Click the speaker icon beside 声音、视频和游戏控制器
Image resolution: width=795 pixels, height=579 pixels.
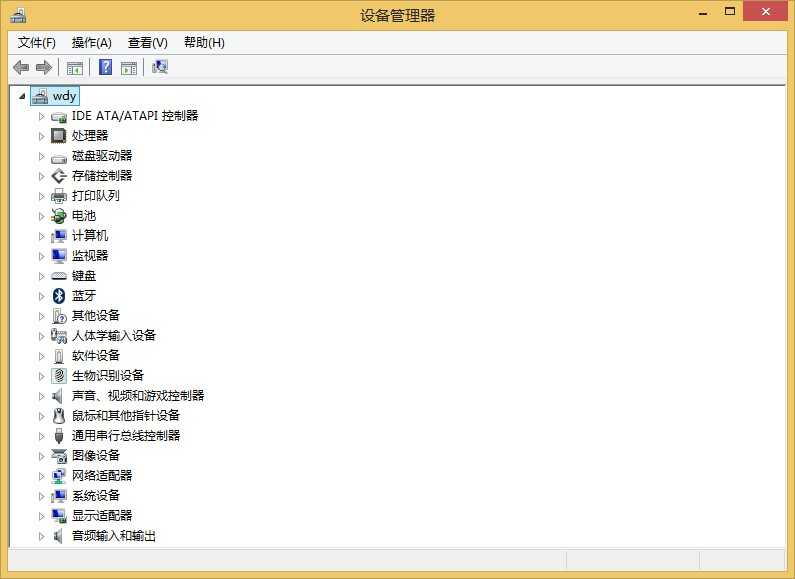pos(58,396)
